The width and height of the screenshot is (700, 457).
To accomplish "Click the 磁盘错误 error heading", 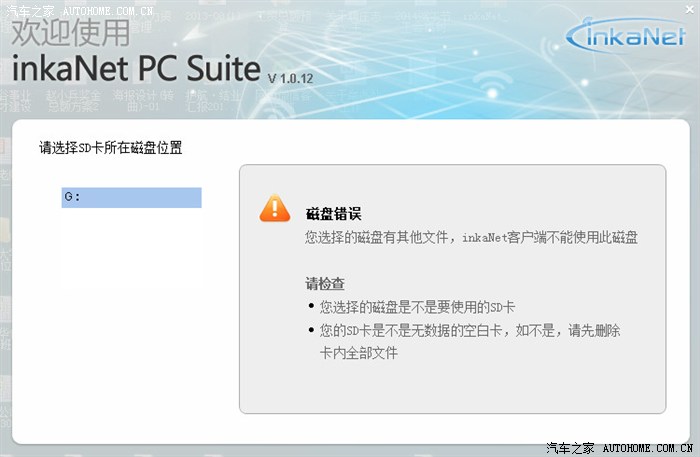I will click(x=333, y=214).
